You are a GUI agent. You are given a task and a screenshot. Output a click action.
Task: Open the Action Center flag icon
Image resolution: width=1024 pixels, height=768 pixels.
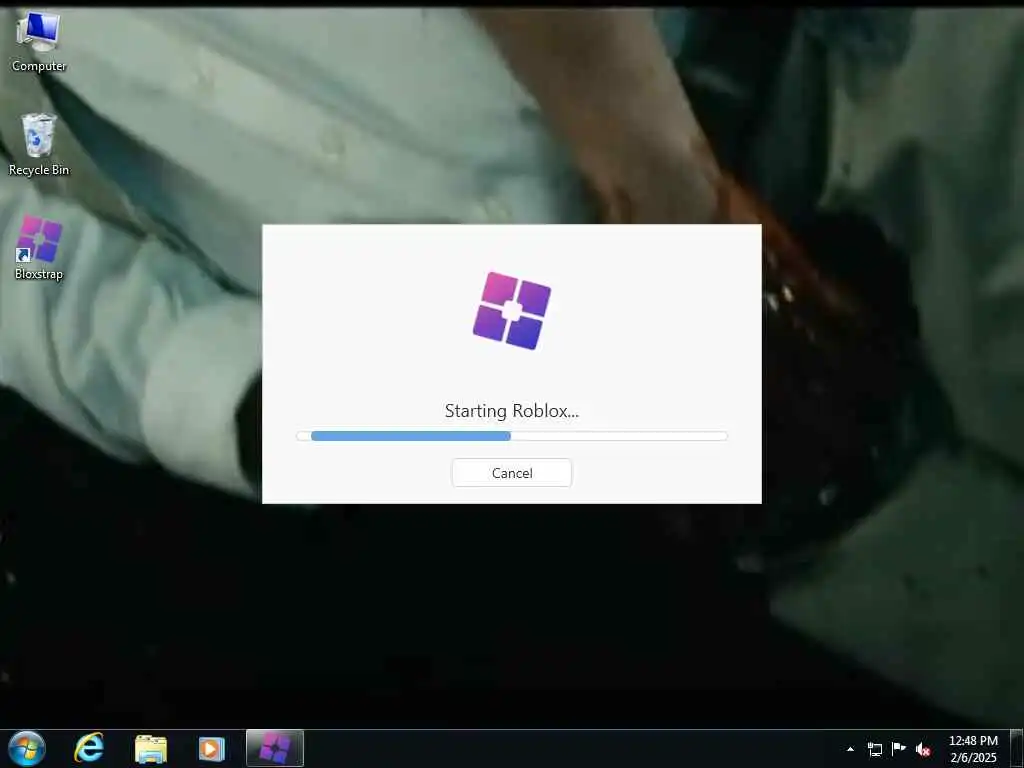(899, 749)
